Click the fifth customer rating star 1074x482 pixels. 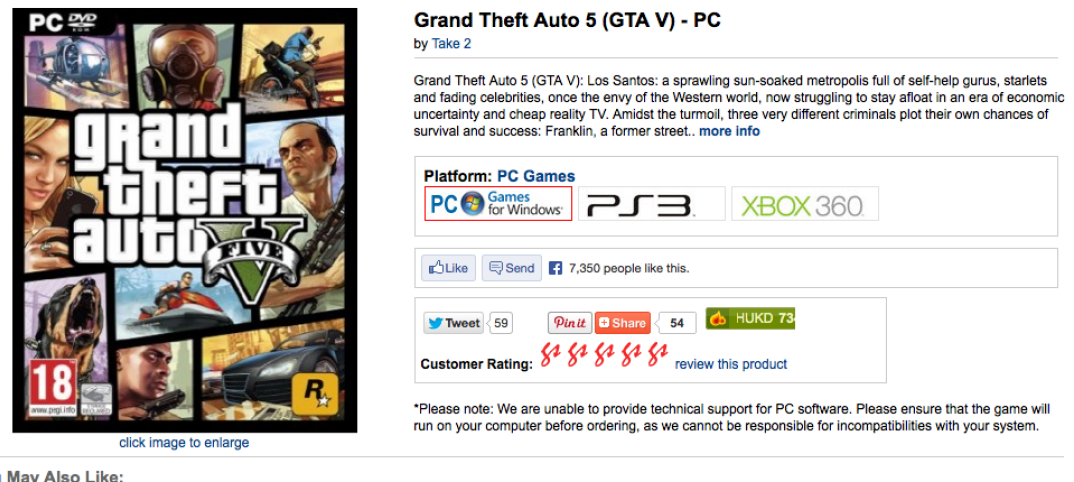click(657, 356)
